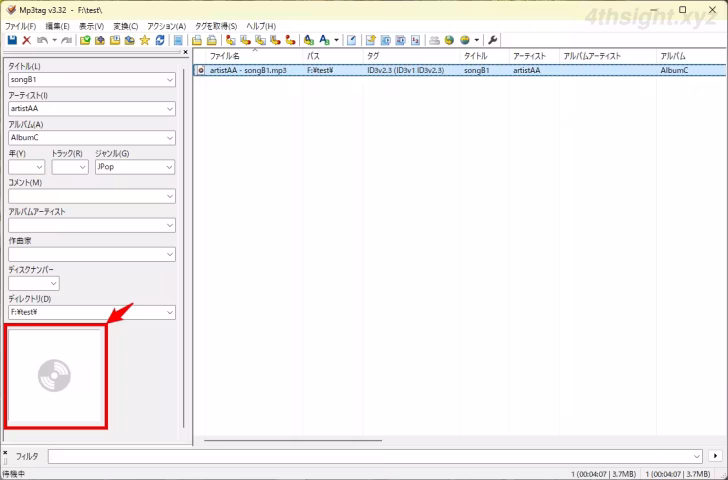Click the yellow star favorites icon

coord(145,40)
